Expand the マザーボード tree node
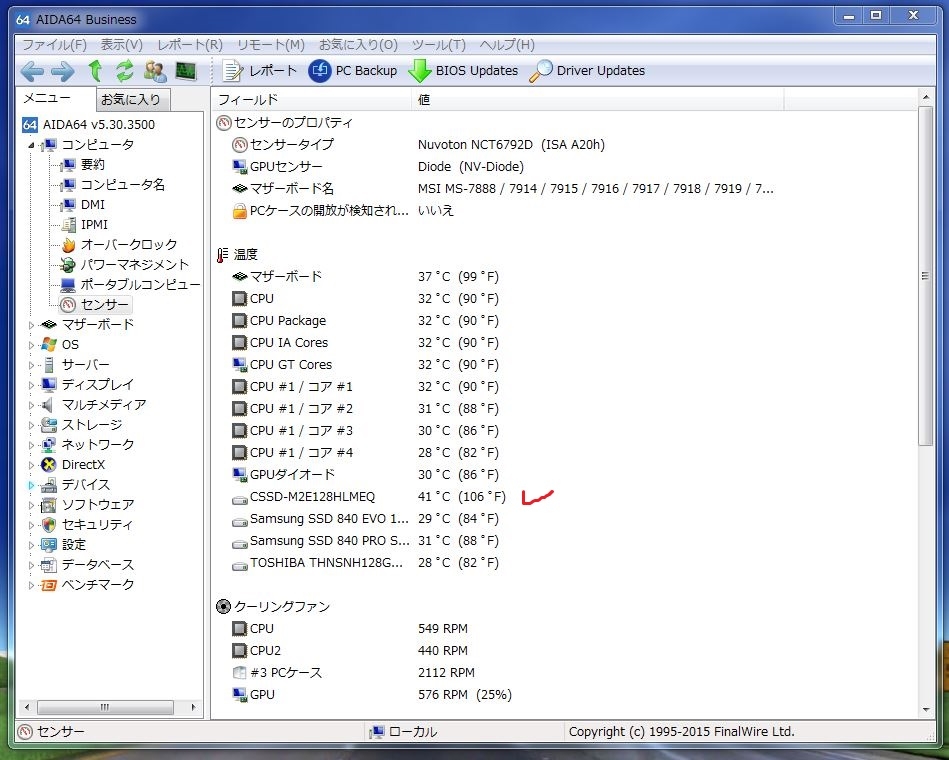 tap(31, 325)
